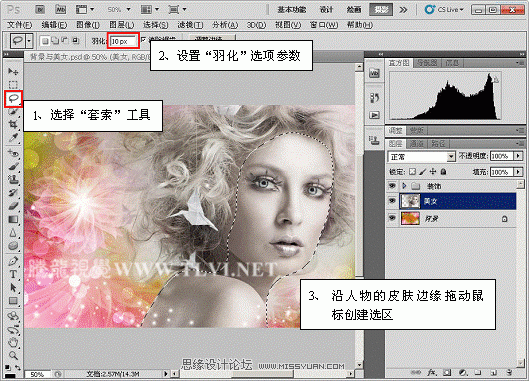Add a layer mask from Layers panel
Image resolution: width=529 pixels, height=381 pixels.
[x=447, y=373]
